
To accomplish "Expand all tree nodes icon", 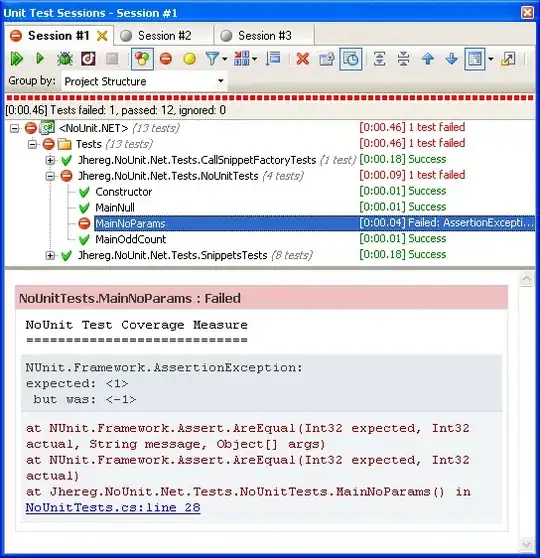I will (x=379, y=59).
